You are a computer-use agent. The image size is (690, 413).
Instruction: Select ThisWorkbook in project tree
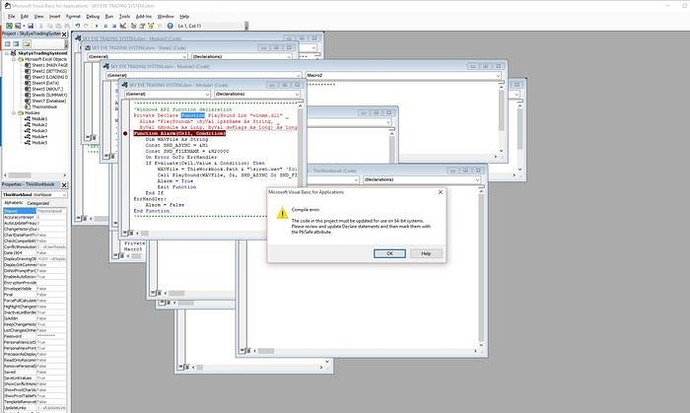click(41, 107)
